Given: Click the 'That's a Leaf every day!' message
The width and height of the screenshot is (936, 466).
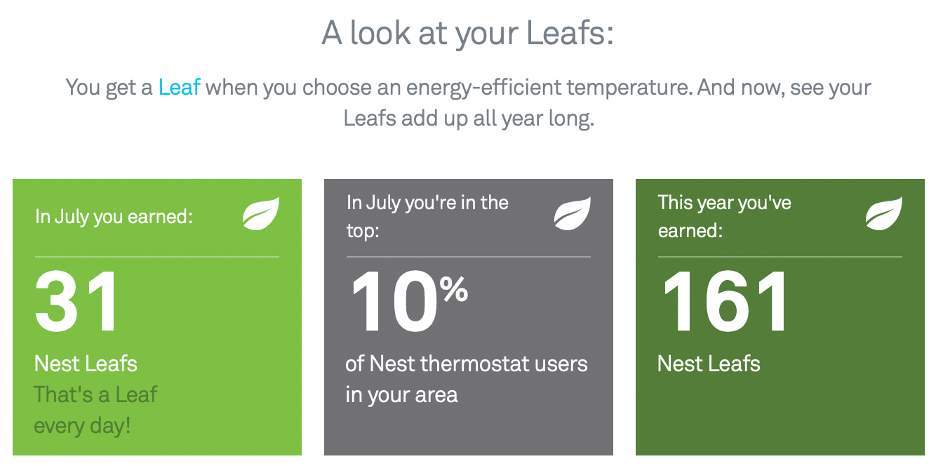Looking at the screenshot, I should (x=96, y=410).
